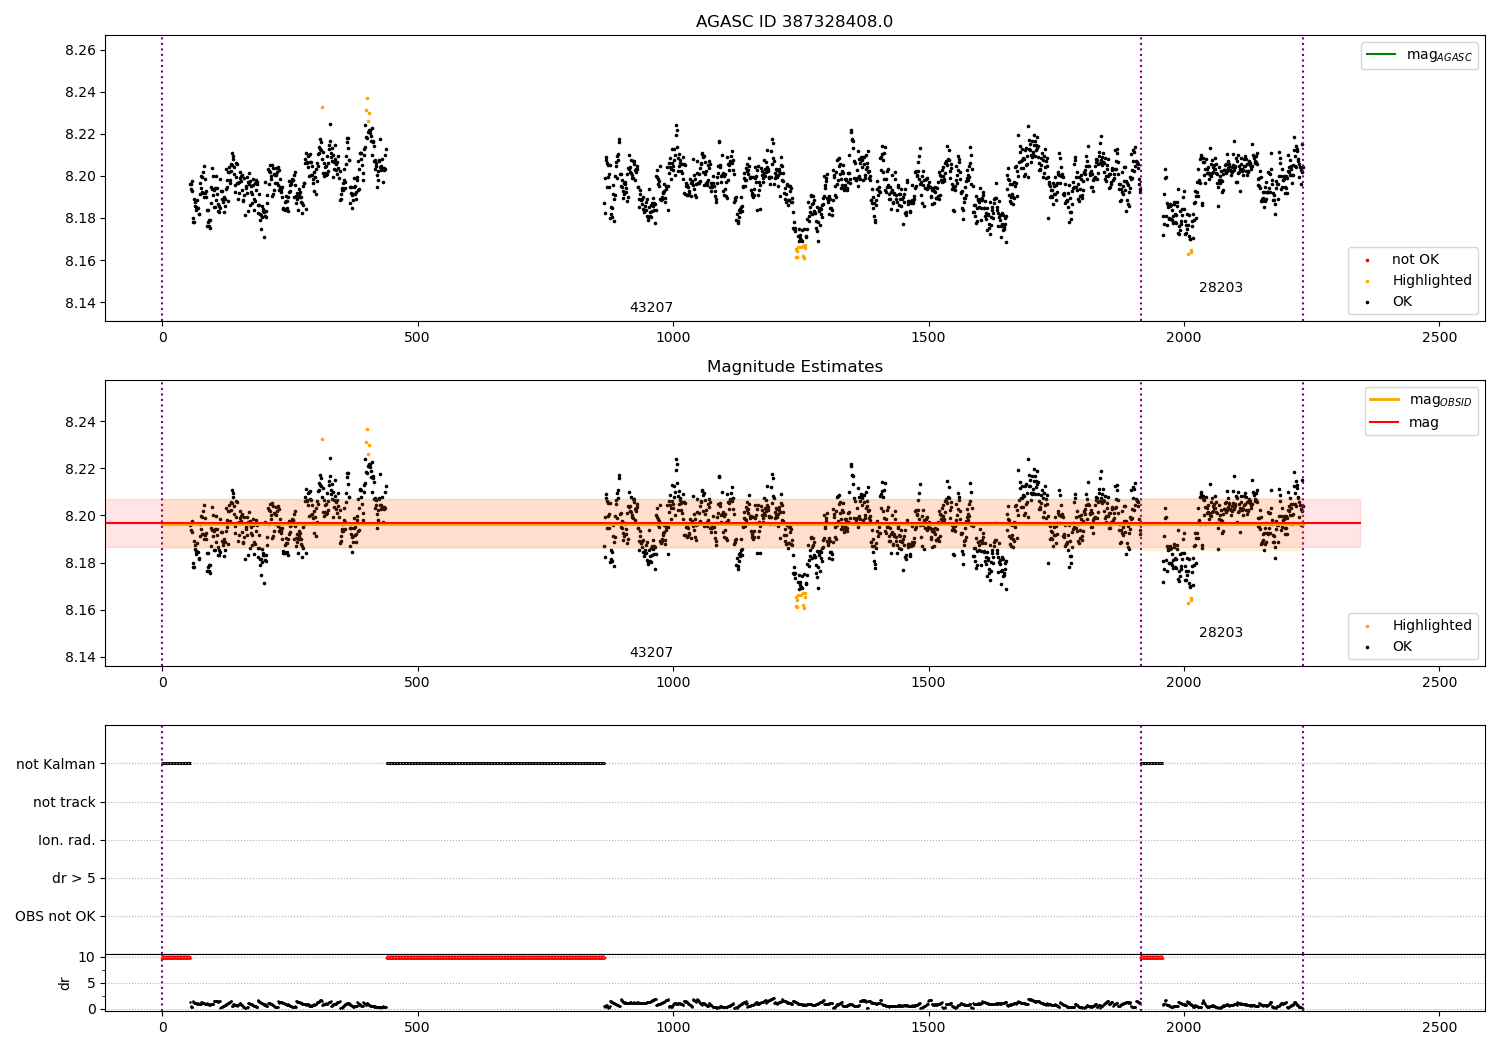Click the orange mag OBSID legend line
Image resolution: width=1500 pixels, height=1050 pixels.
pos(1385,400)
